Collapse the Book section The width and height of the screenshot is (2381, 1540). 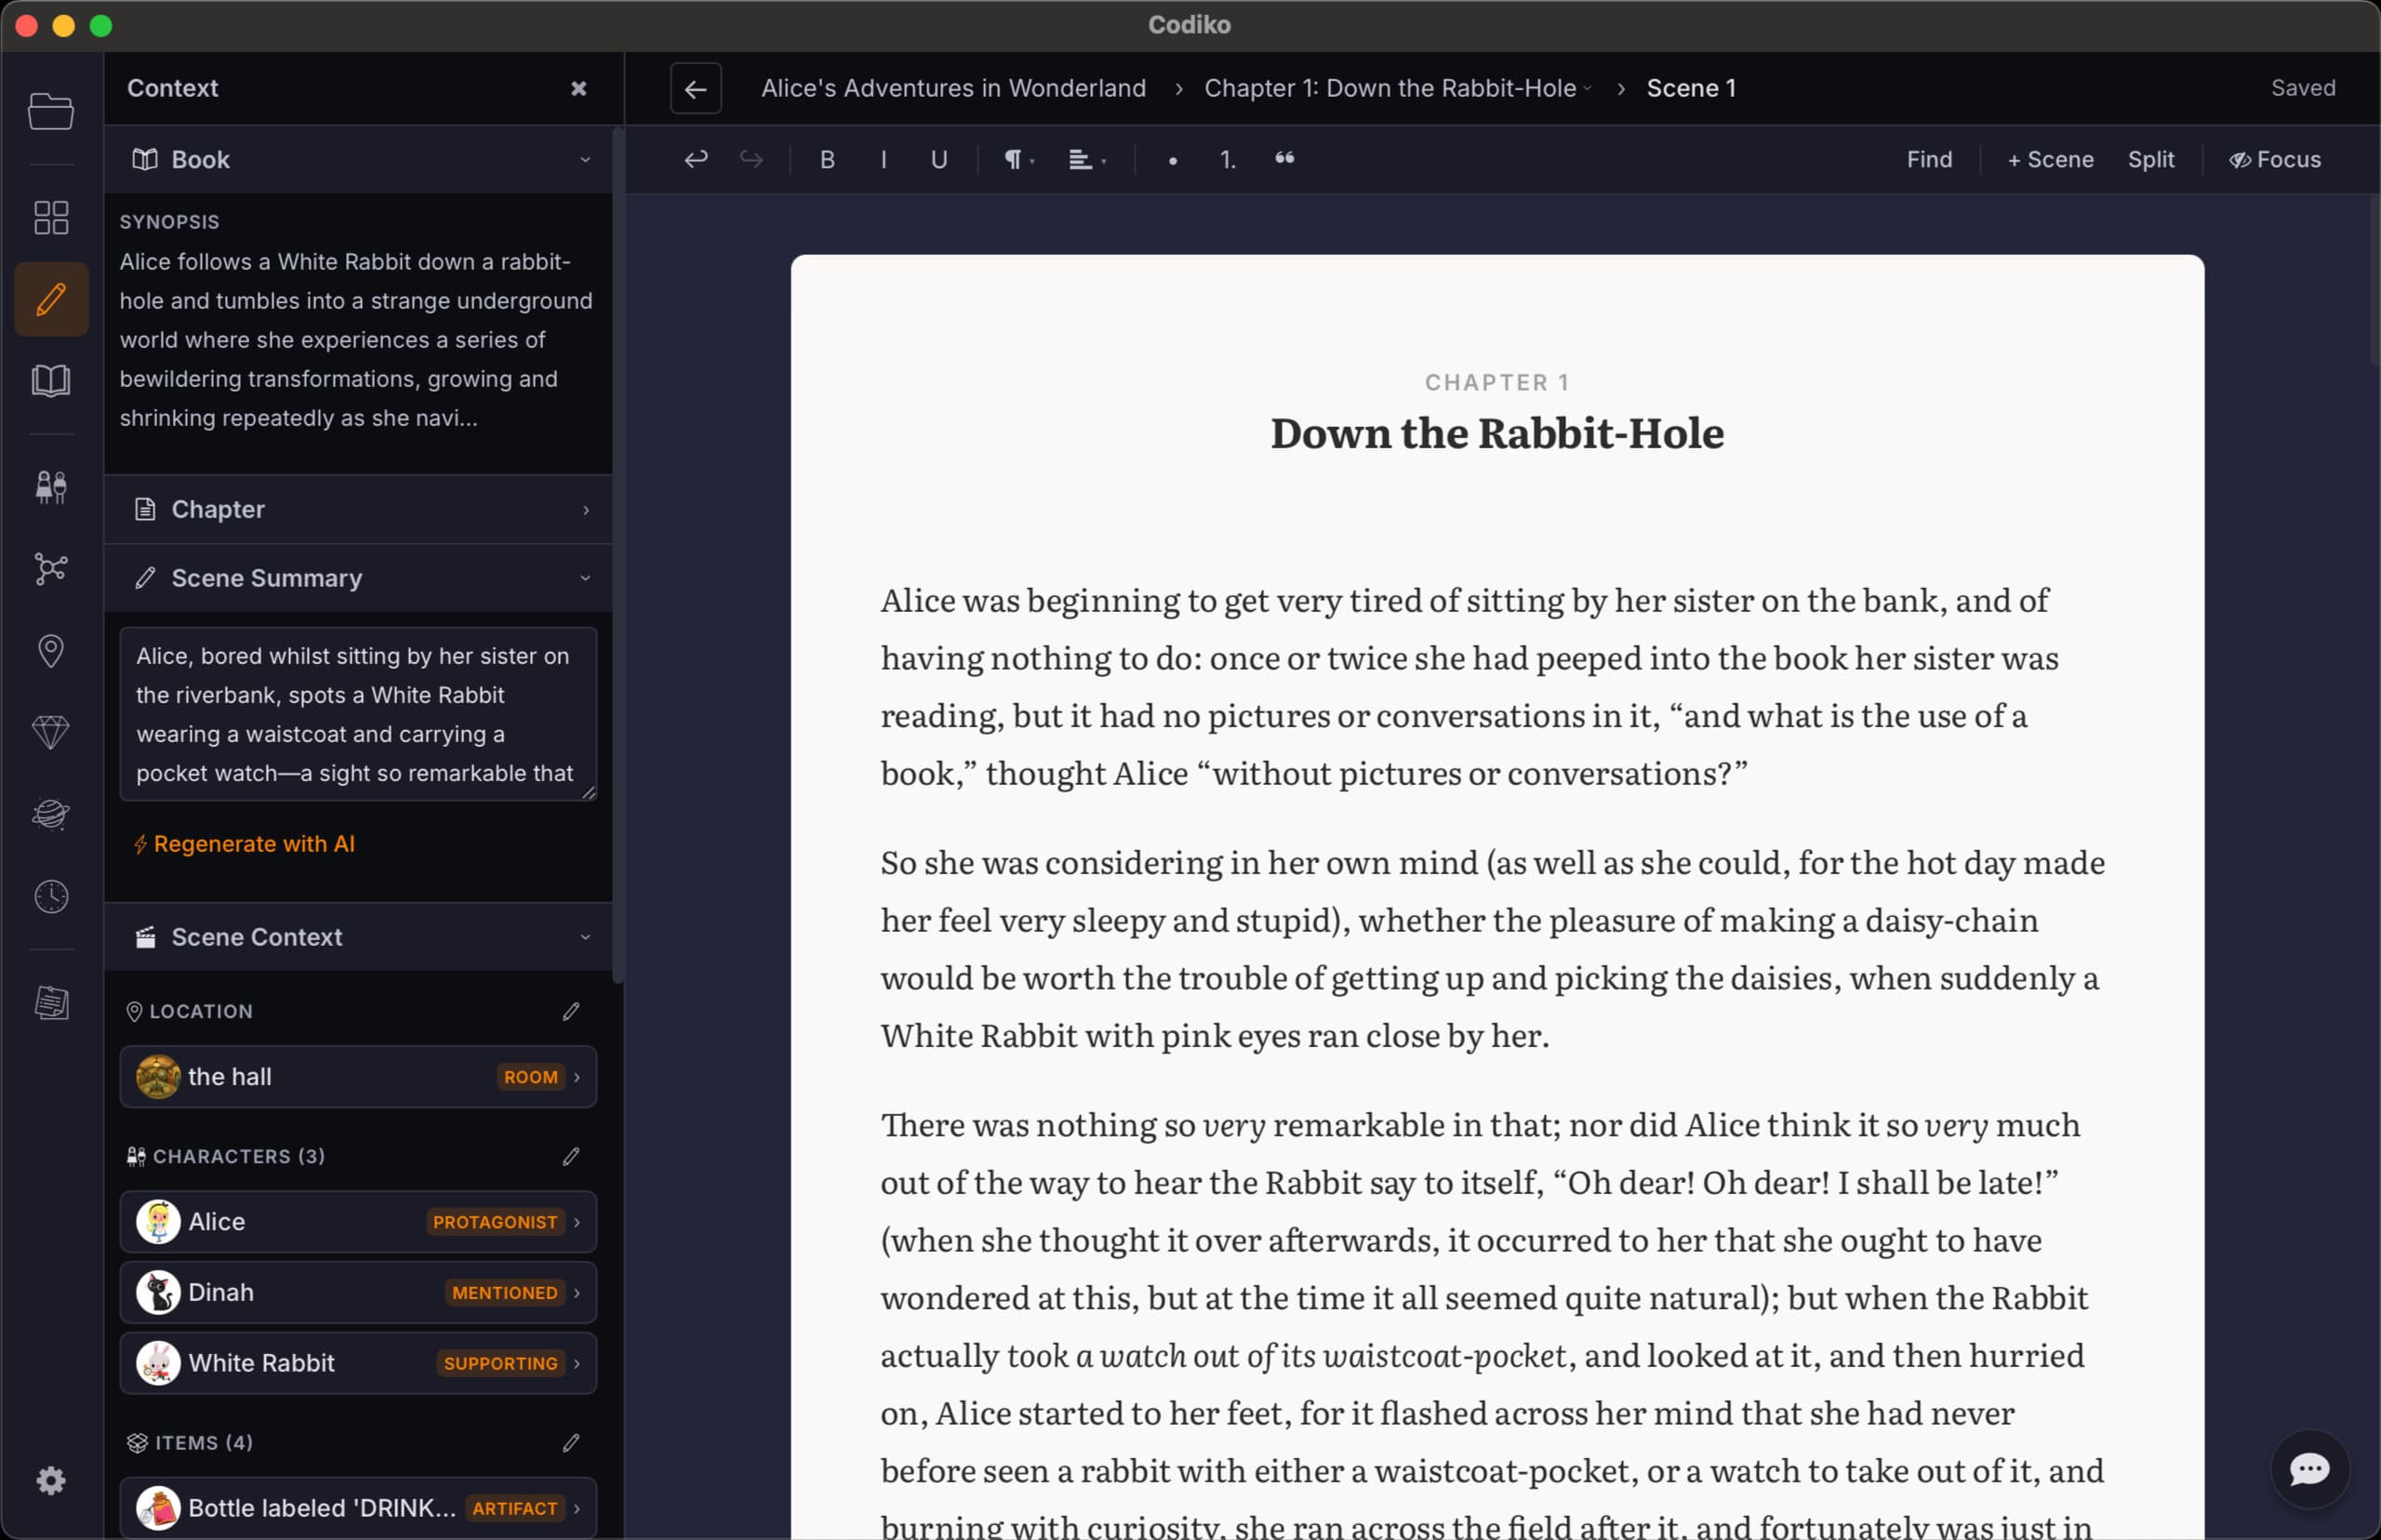359,159
